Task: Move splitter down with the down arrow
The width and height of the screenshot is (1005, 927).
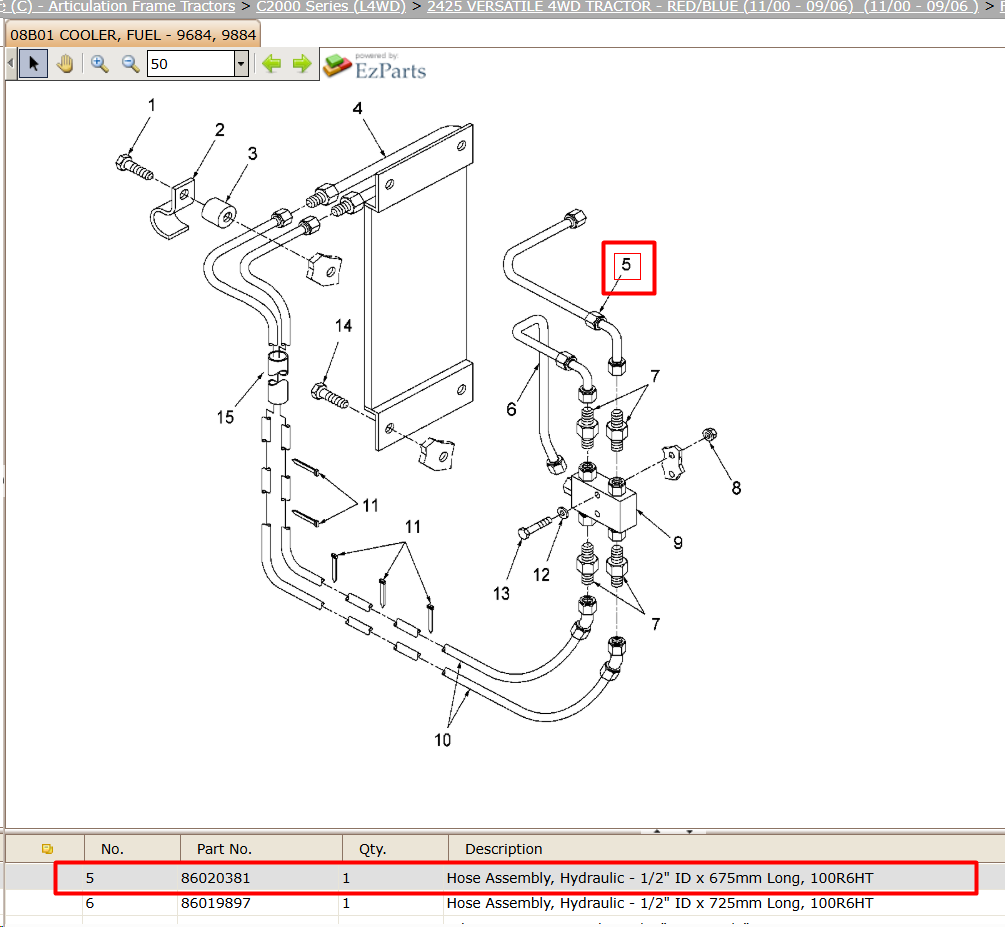Action: click(x=690, y=831)
